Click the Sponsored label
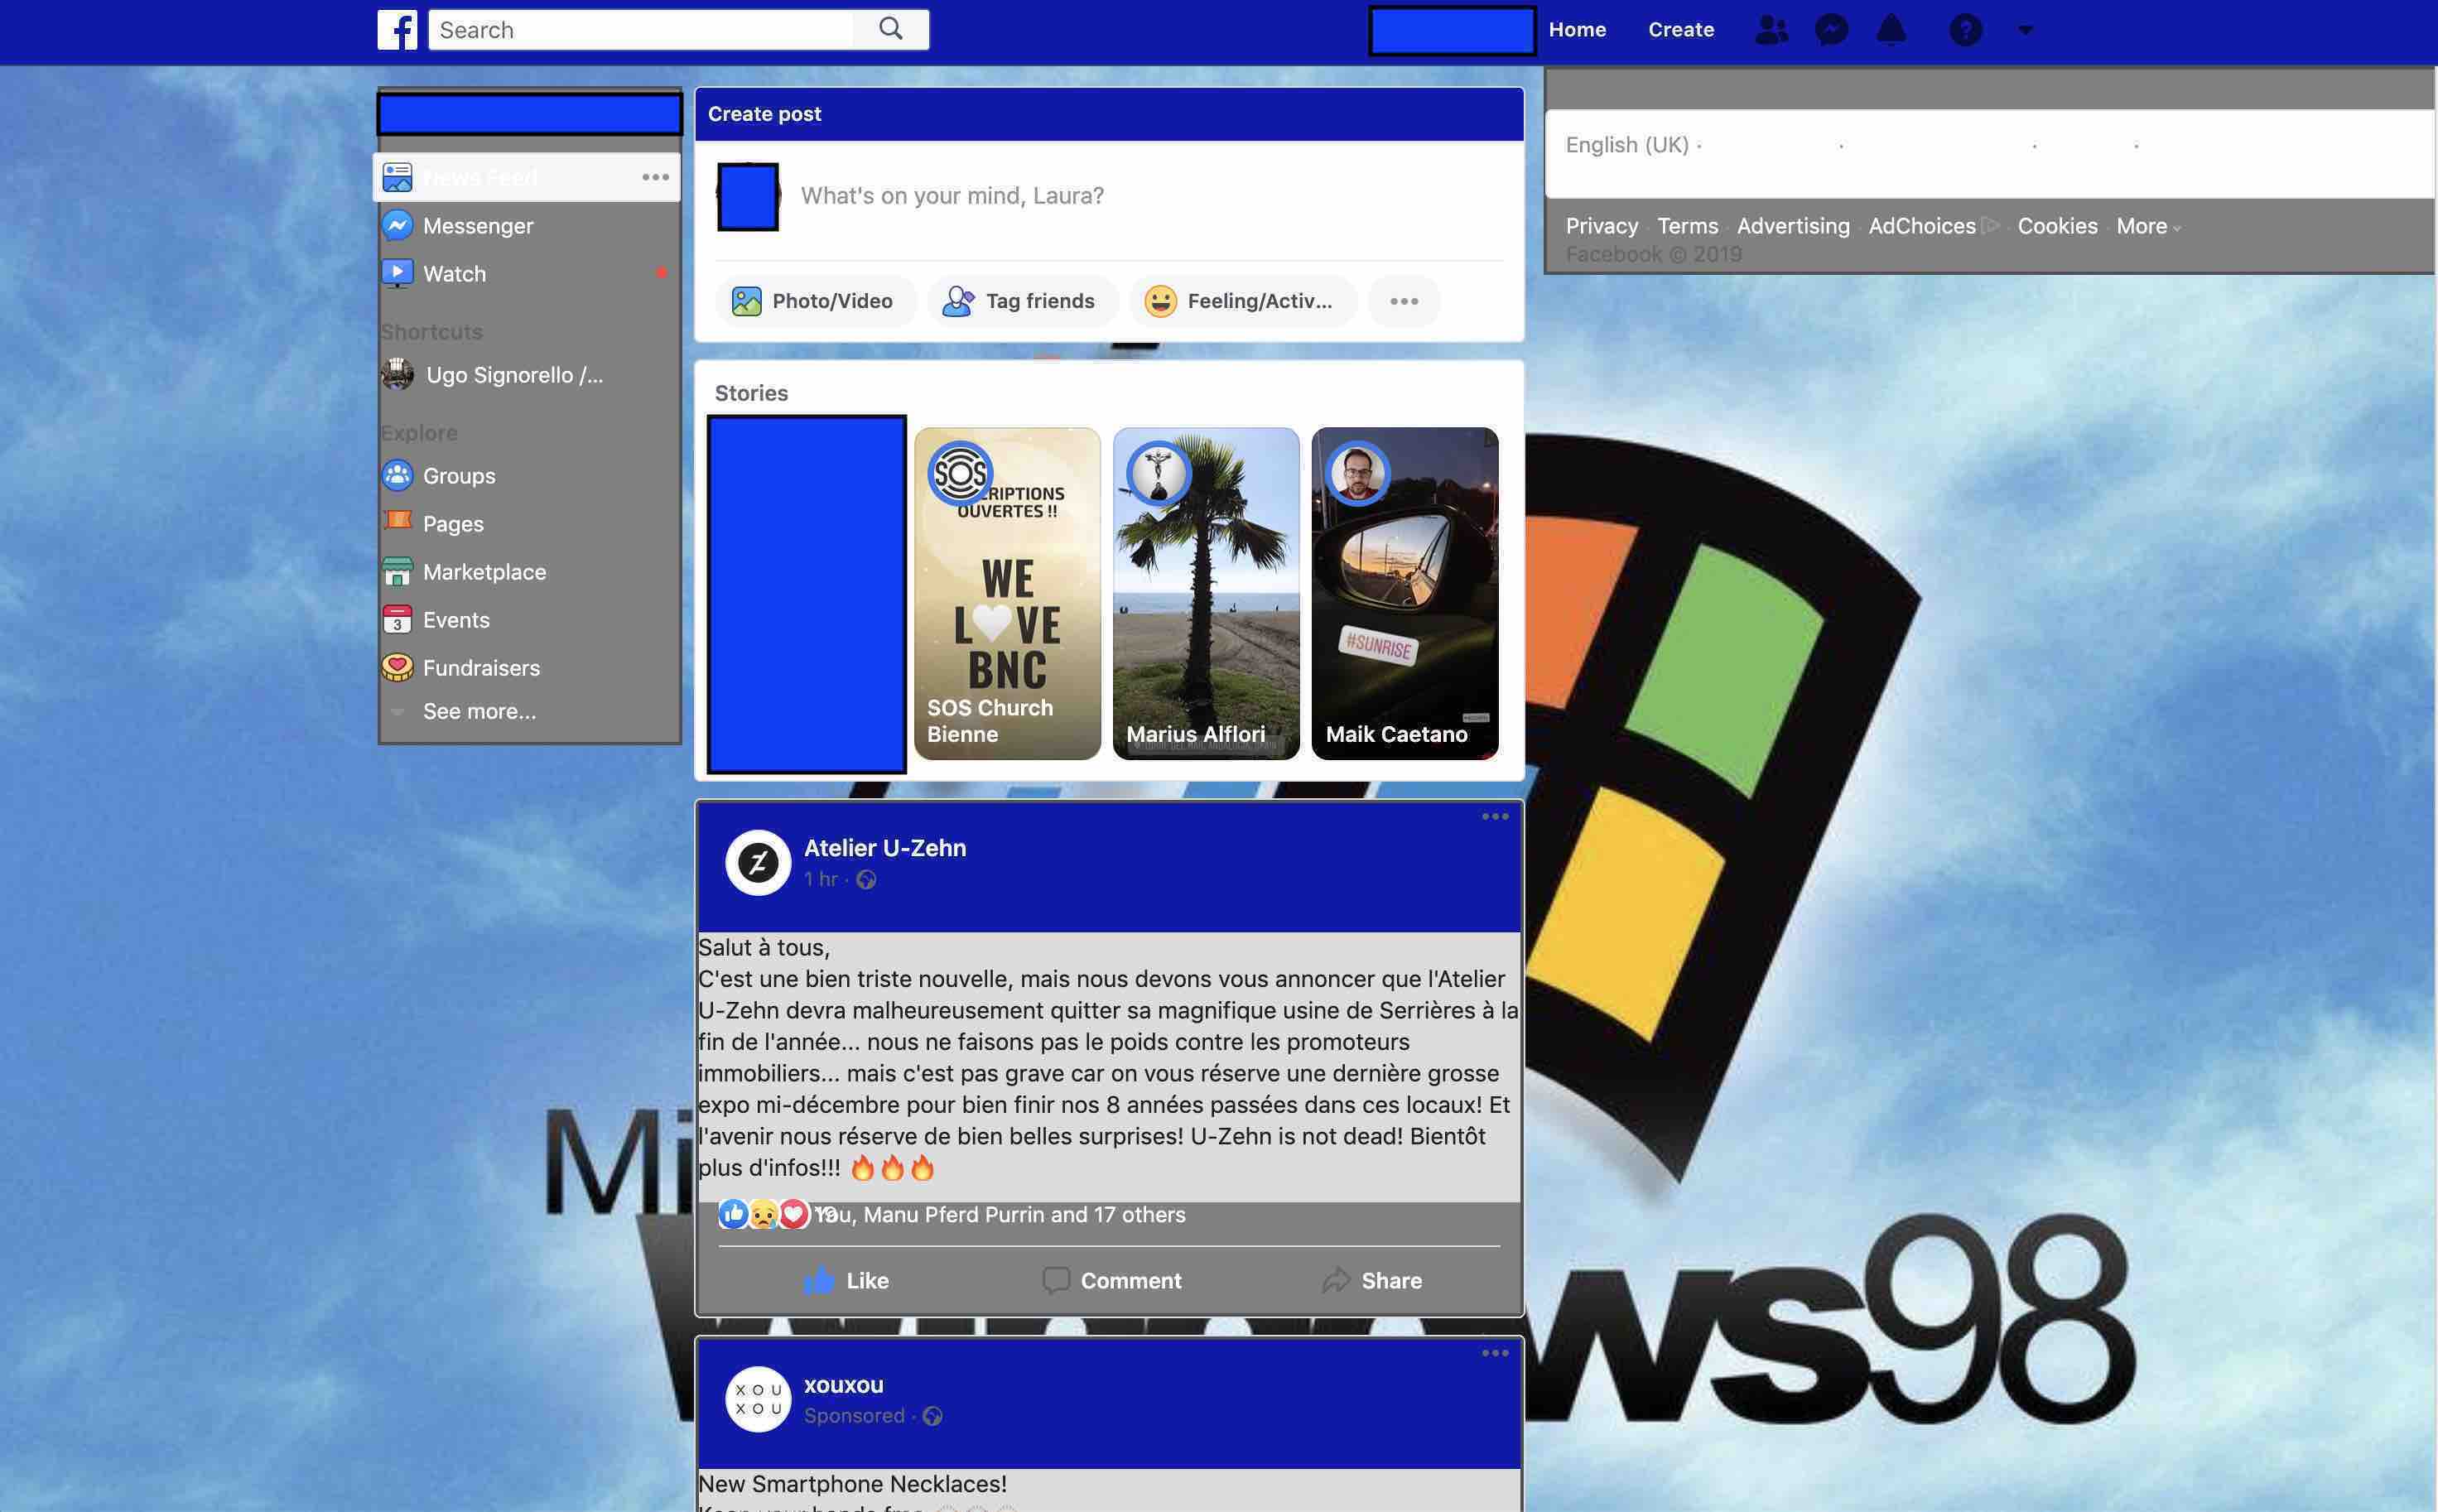This screenshot has width=2438, height=1512. coord(854,1416)
